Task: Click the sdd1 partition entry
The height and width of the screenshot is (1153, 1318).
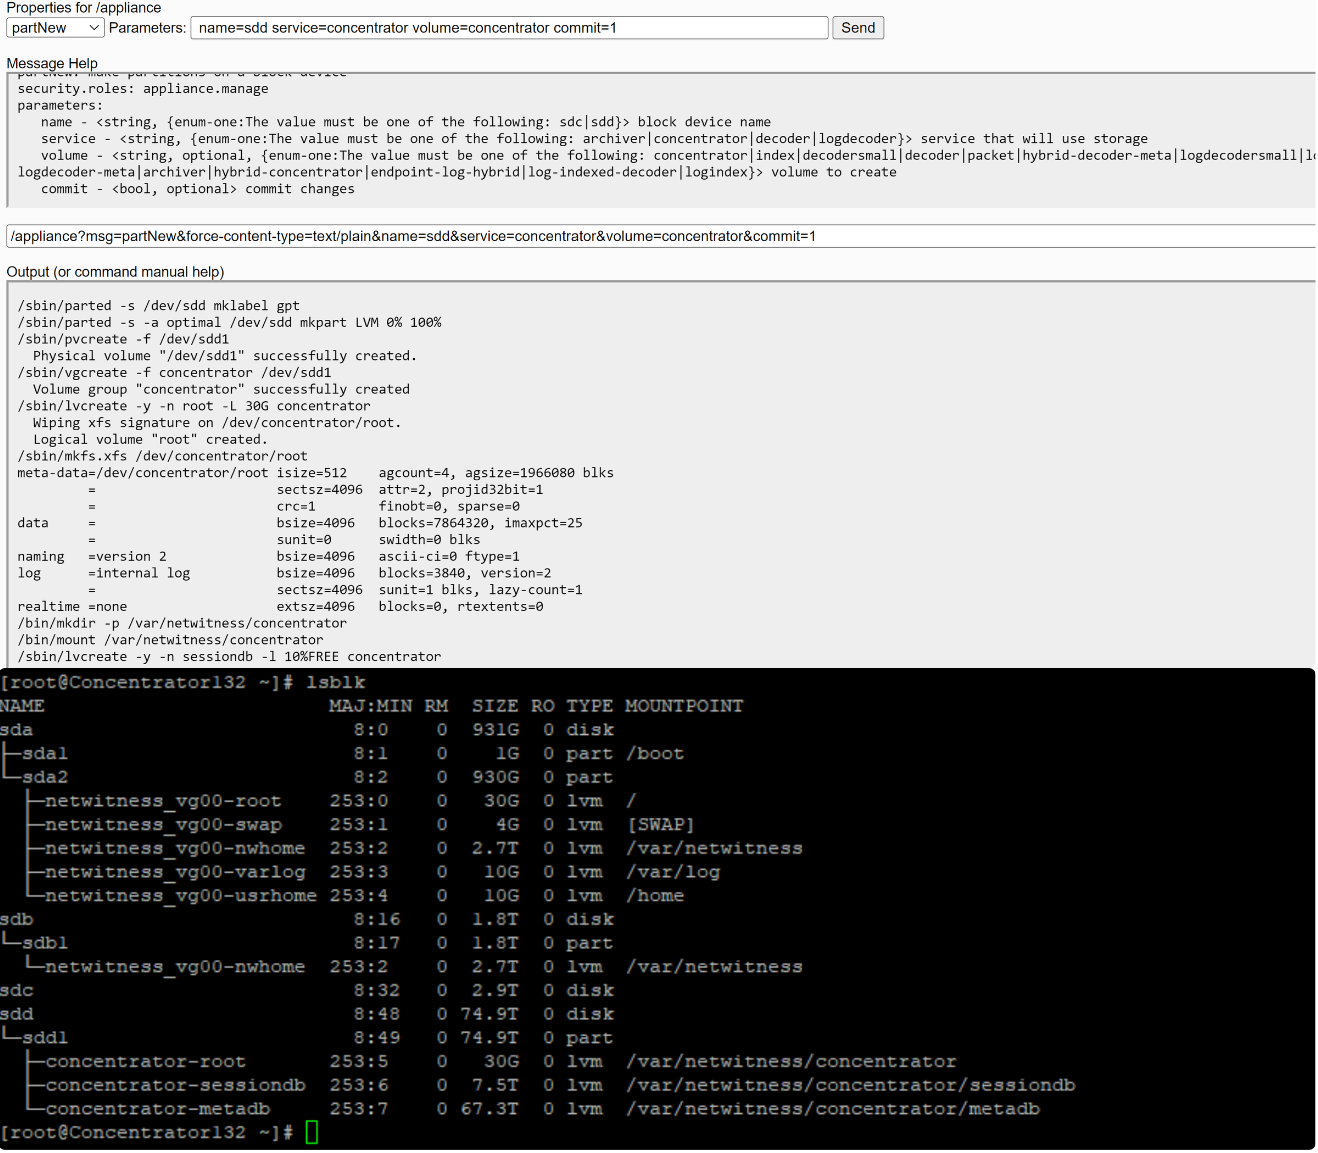Action: pos(45,1038)
